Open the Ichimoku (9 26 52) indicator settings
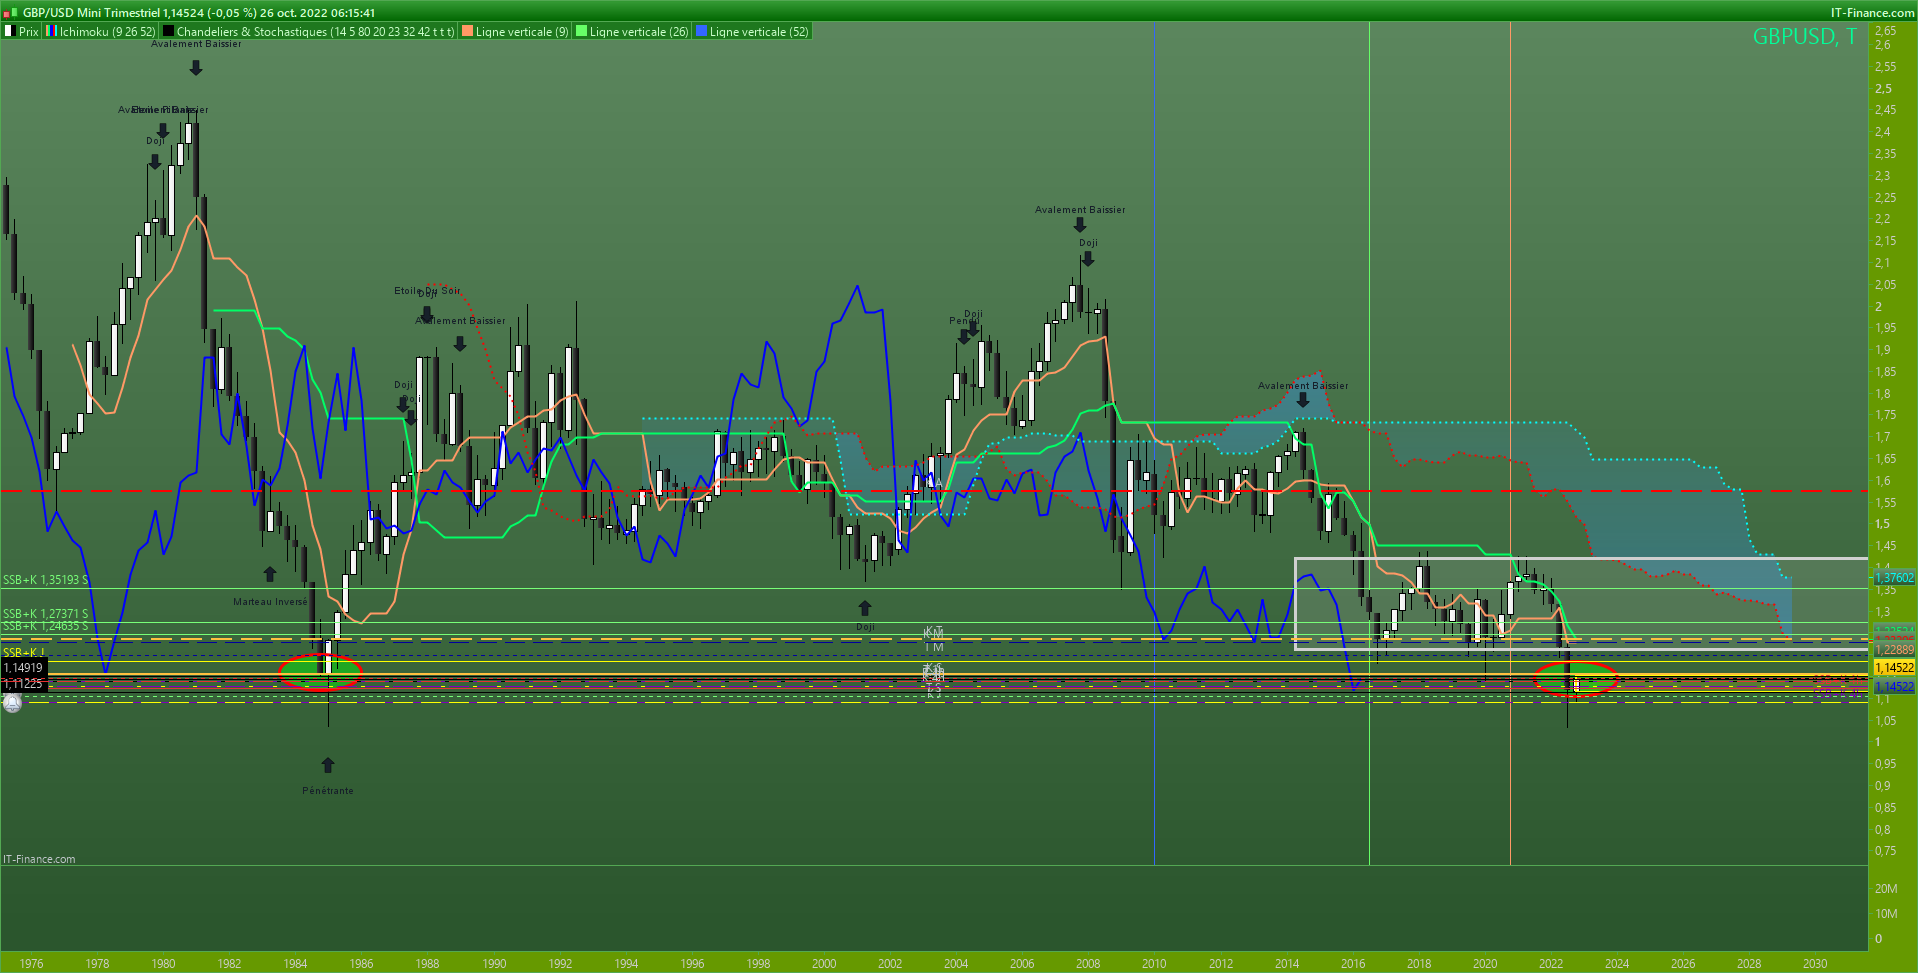The width and height of the screenshot is (1918, 973). click(107, 32)
